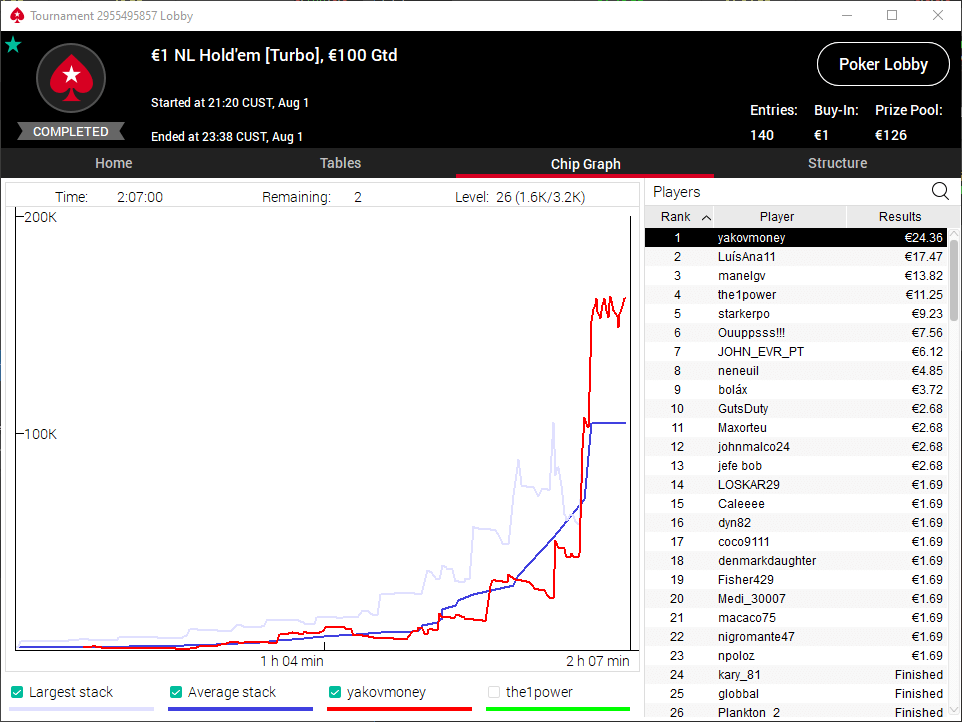Viewport: 962px width, 722px height.
Task: Select player row coco9111
Action: (796, 542)
